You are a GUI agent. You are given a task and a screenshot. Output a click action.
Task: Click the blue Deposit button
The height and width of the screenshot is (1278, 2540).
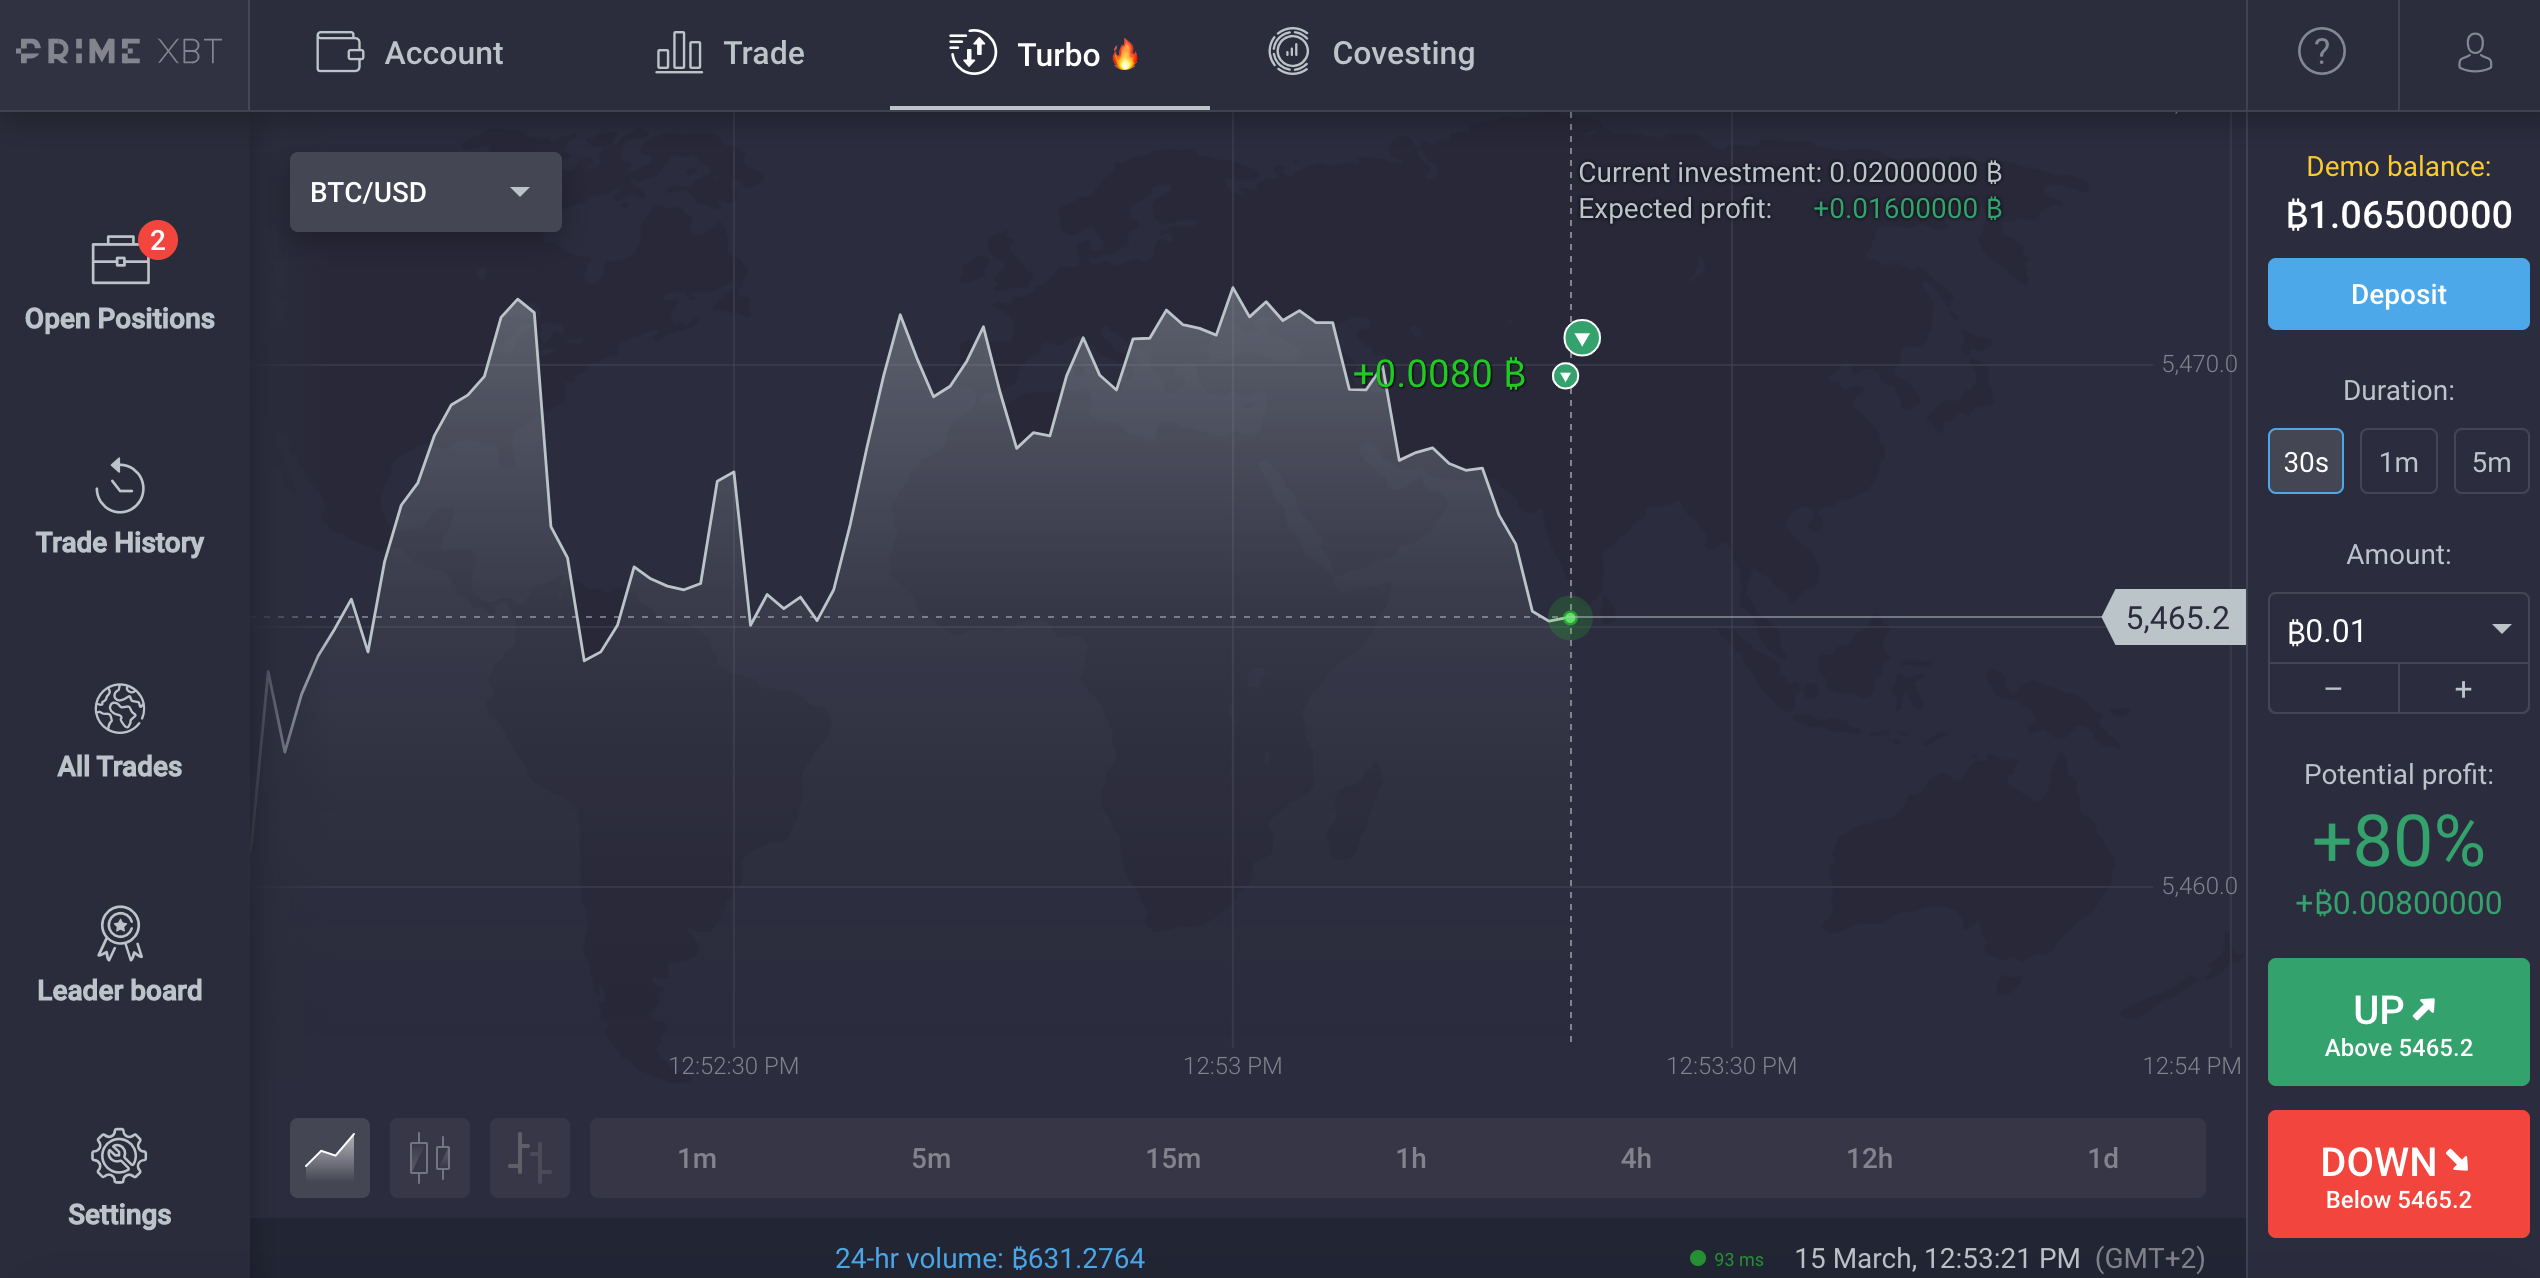[x=2398, y=294]
